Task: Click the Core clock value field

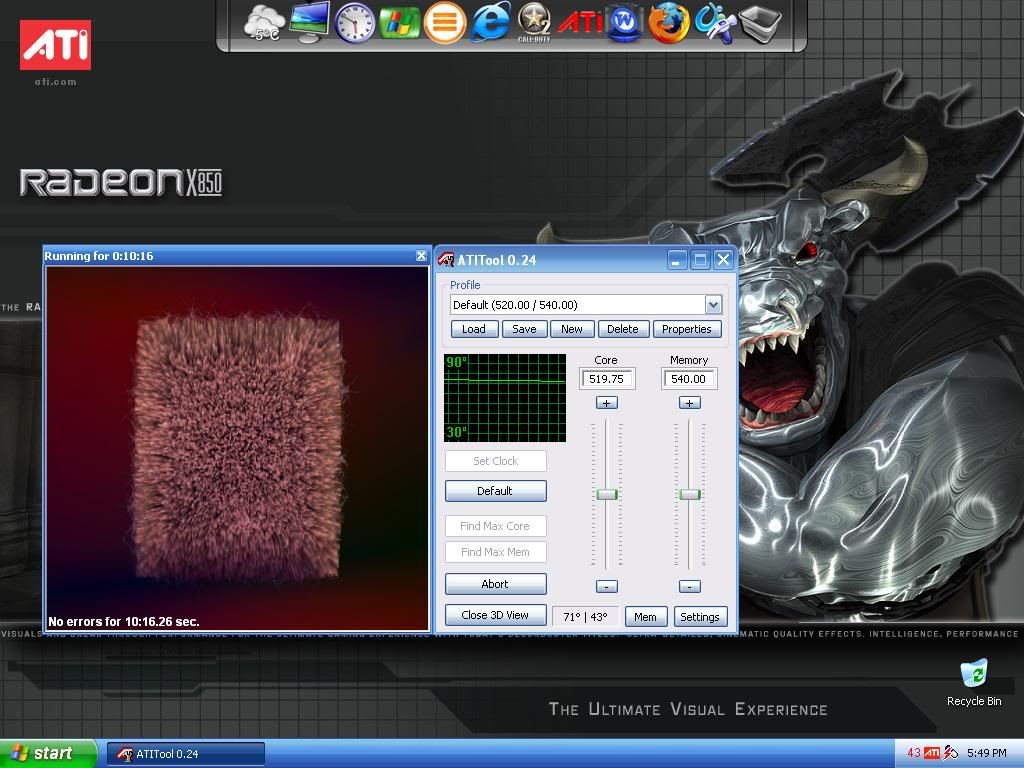Action: point(606,379)
